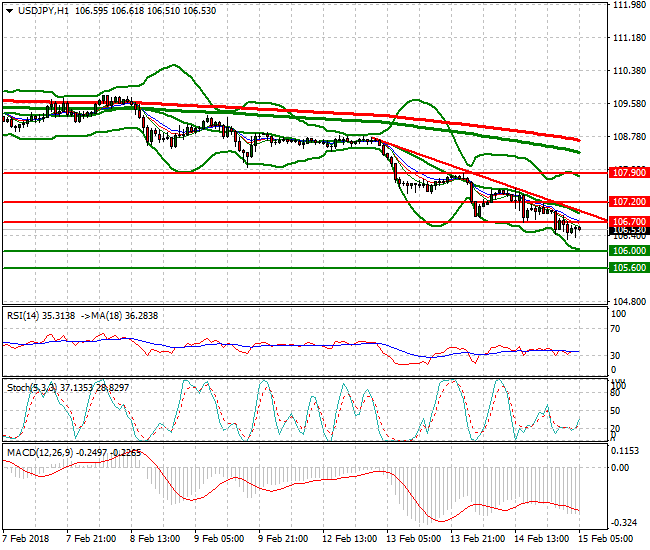
Task: Select the MACD(12,26,9) indicator label
Action: point(39,452)
